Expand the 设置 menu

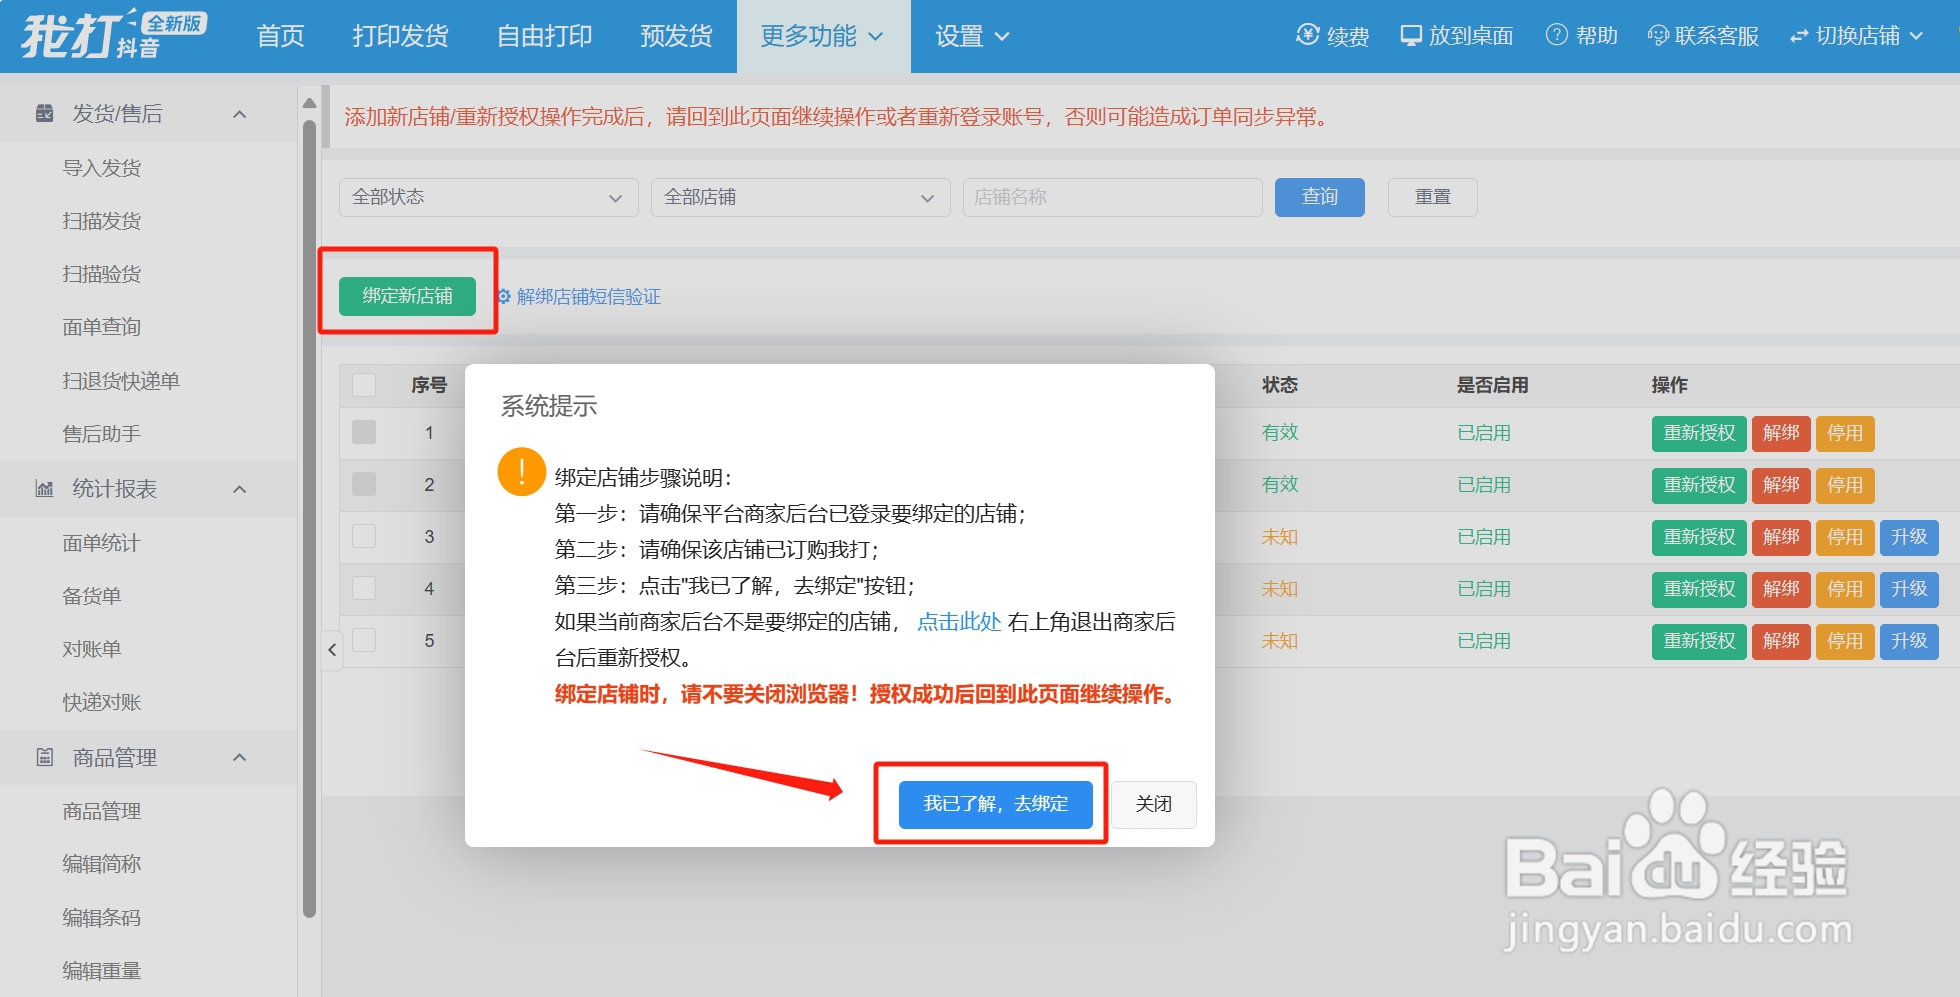coord(972,36)
